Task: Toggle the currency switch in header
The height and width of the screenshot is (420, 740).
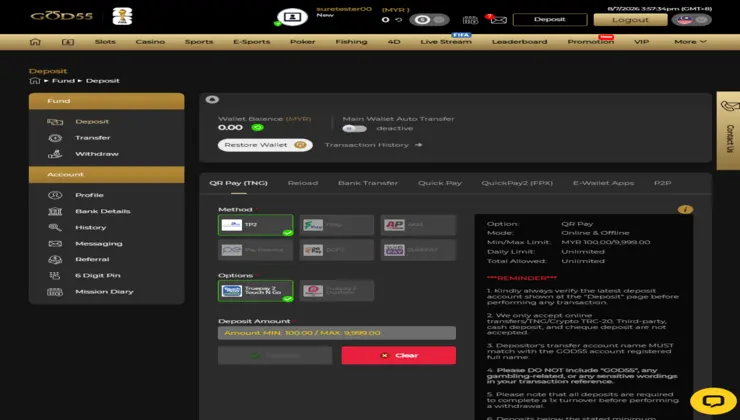Action: pyautogui.click(x=429, y=20)
